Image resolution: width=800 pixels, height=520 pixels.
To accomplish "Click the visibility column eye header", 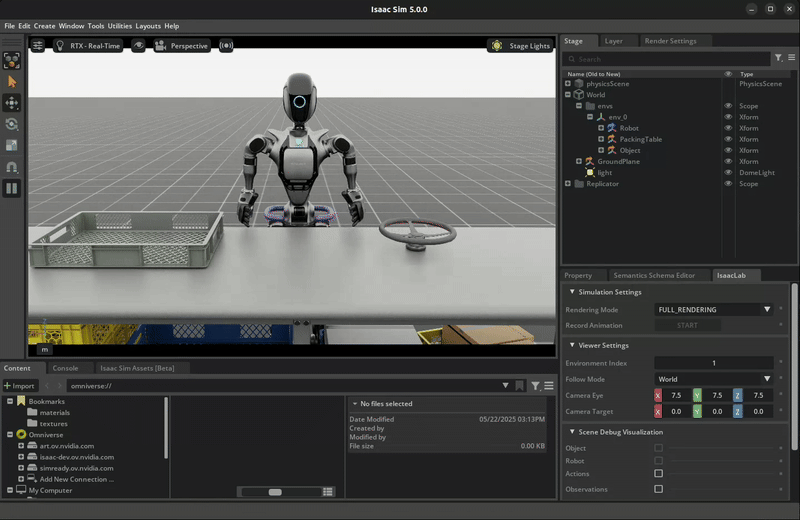I will [728, 74].
